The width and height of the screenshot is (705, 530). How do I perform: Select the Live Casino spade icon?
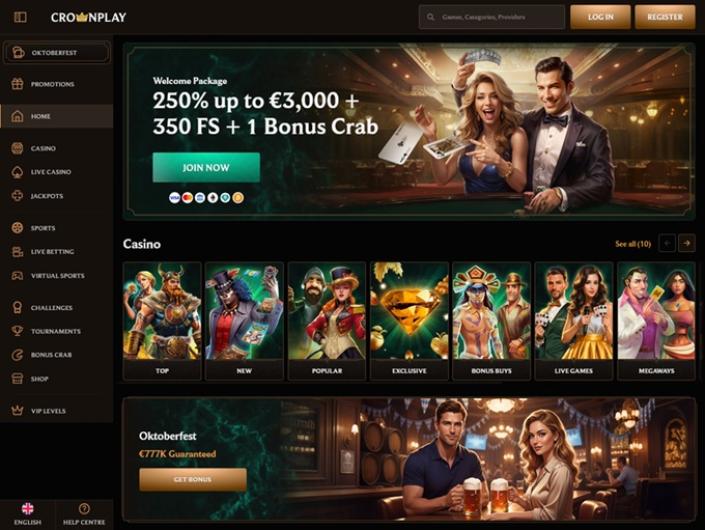click(x=18, y=172)
